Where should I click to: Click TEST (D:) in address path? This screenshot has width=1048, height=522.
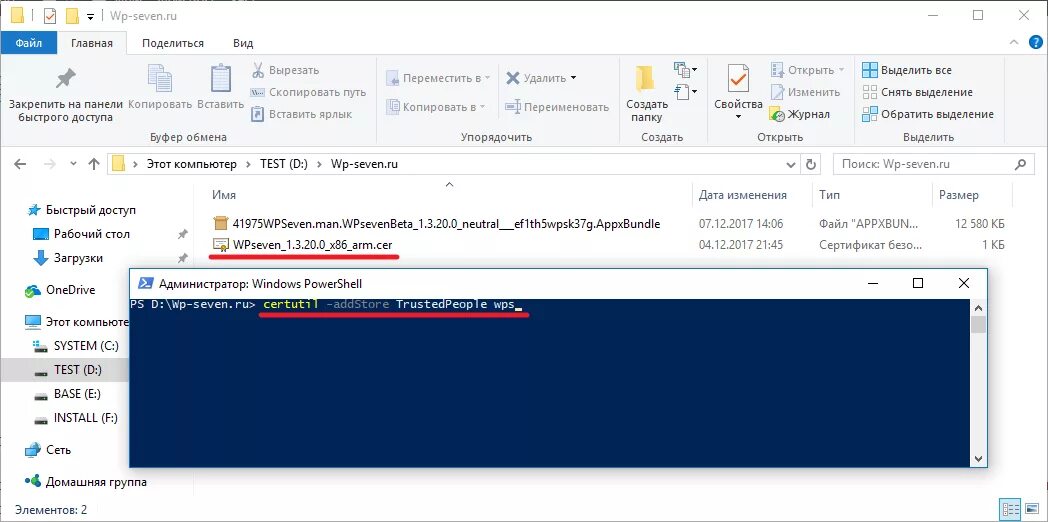[x=283, y=164]
